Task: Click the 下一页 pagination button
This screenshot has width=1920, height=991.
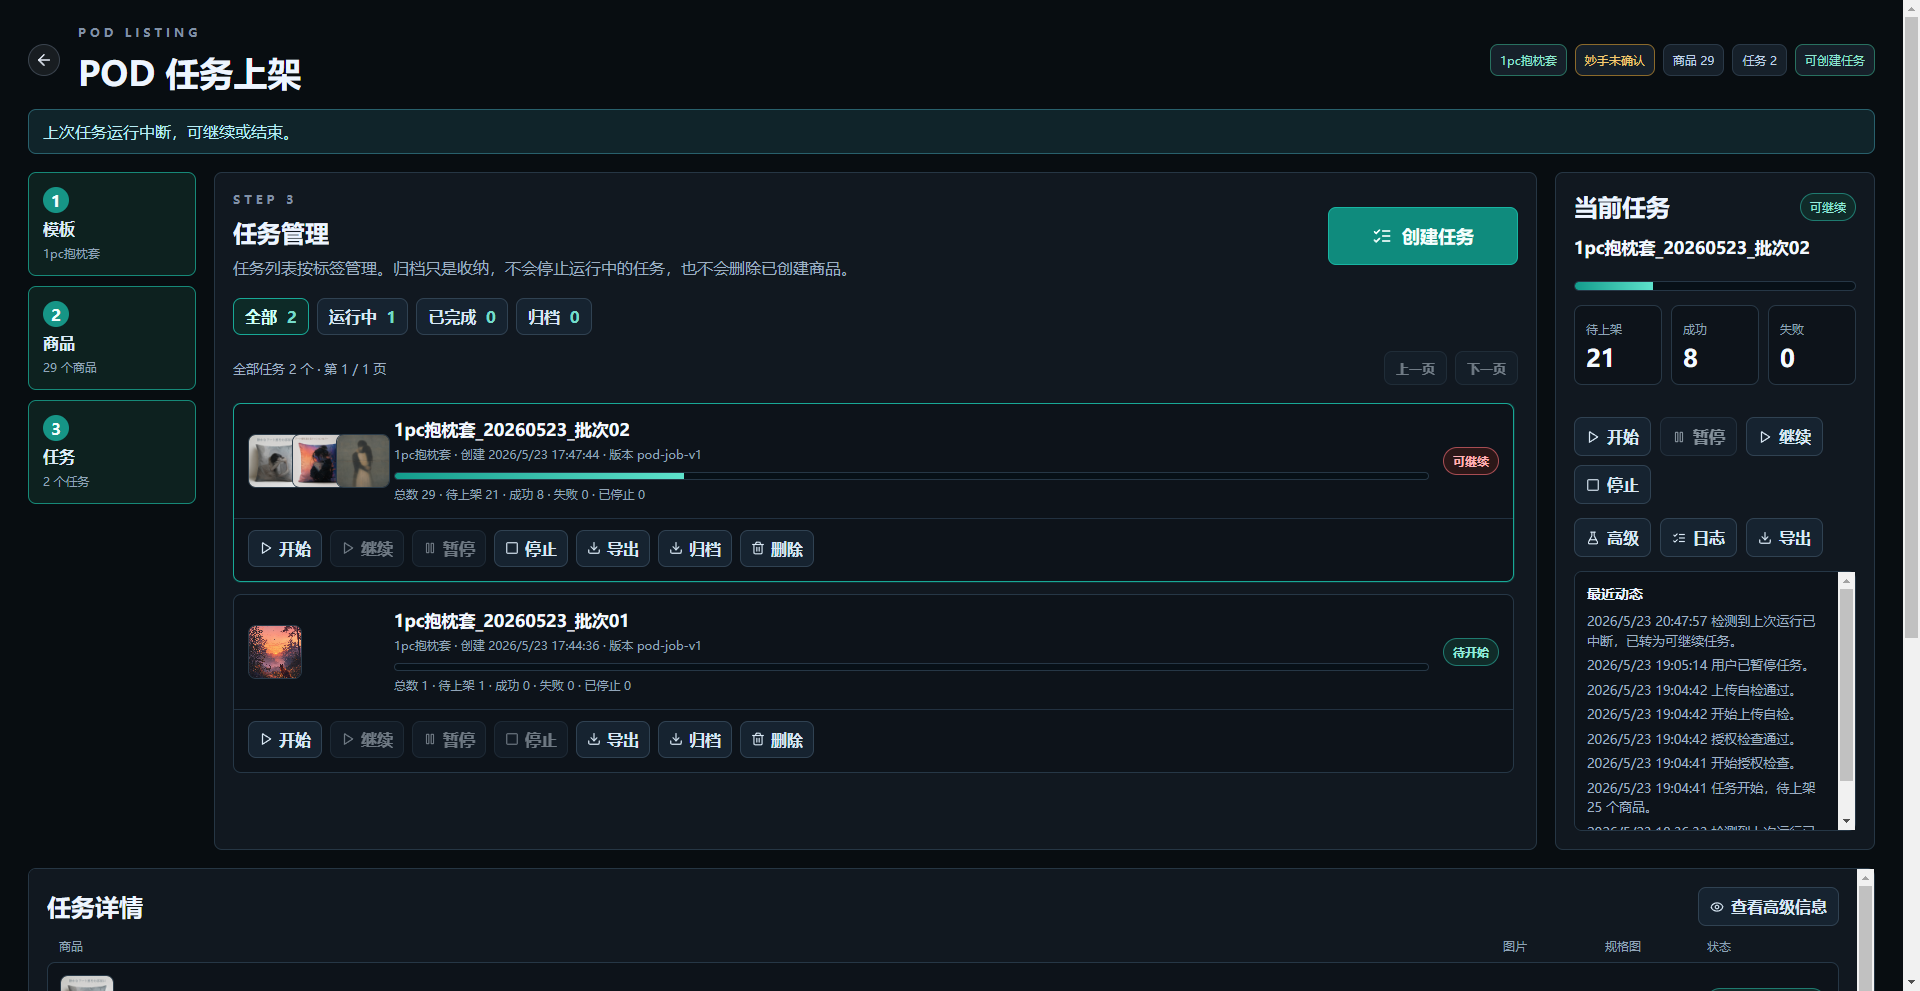Action: pos(1486,369)
